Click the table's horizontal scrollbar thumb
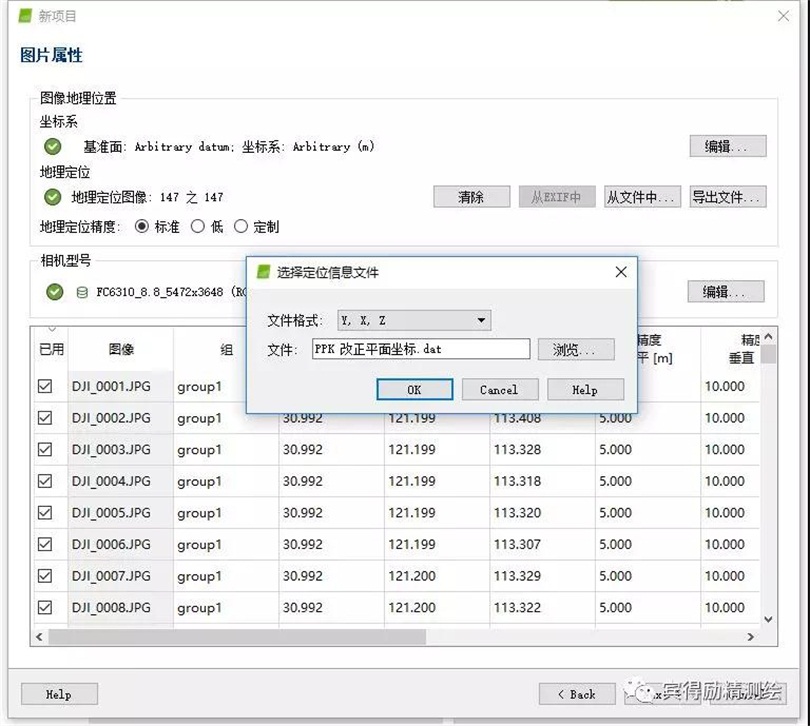 (x=237, y=637)
